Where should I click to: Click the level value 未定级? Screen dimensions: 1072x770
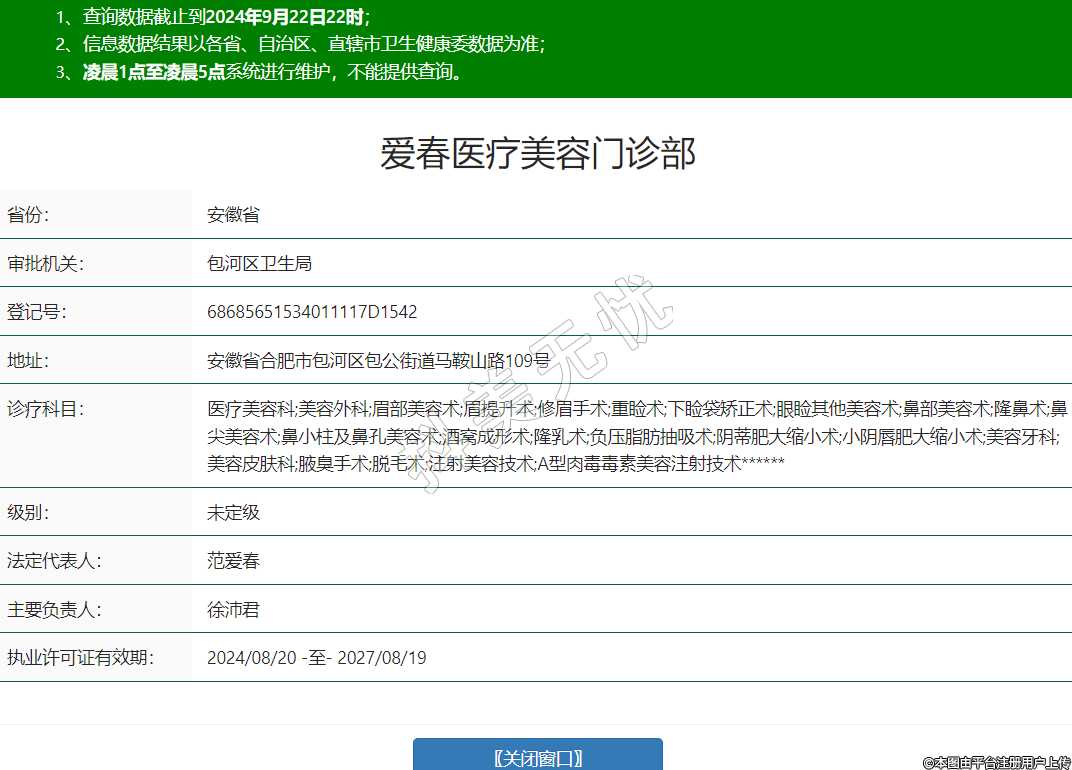pos(233,512)
